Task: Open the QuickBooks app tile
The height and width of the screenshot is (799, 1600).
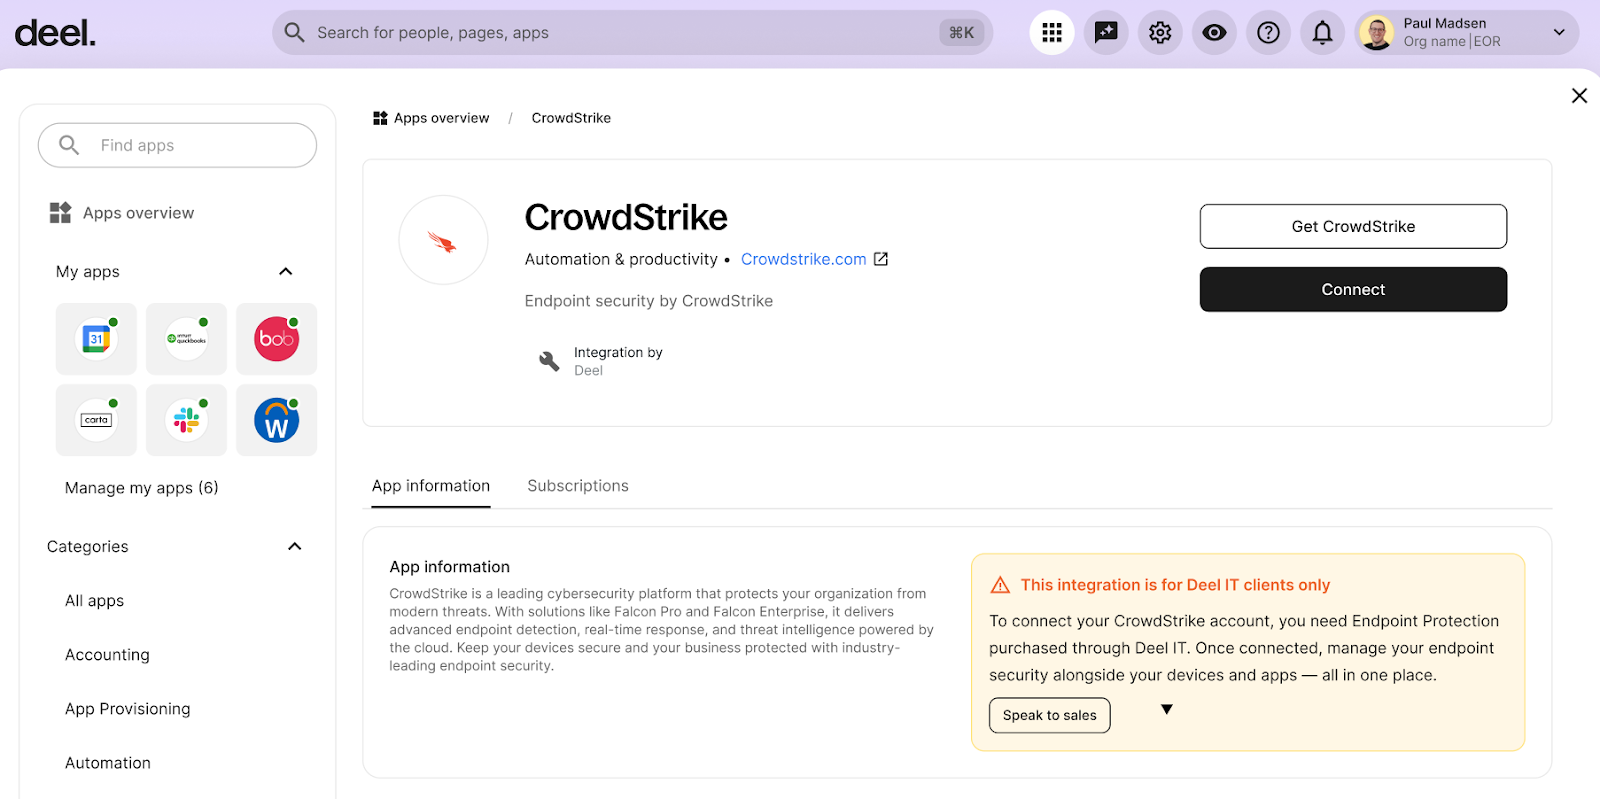Action: coord(186,339)
